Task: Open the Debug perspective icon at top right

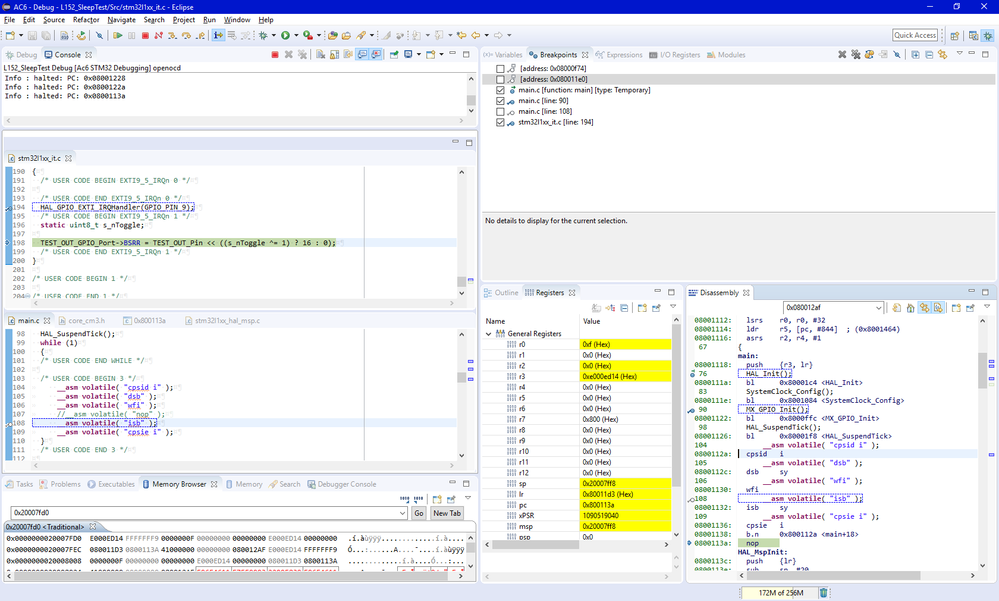Action: click(988, 36)
